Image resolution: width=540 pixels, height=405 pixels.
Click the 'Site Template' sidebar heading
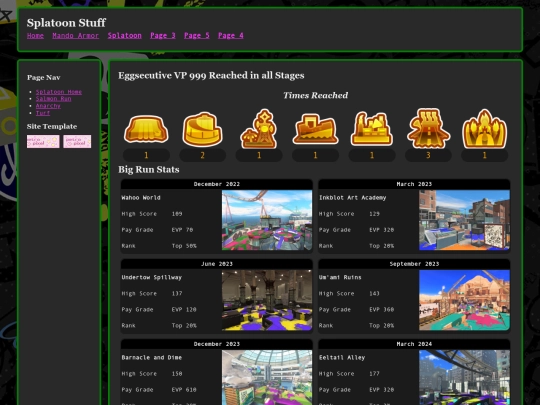point(52,126)
